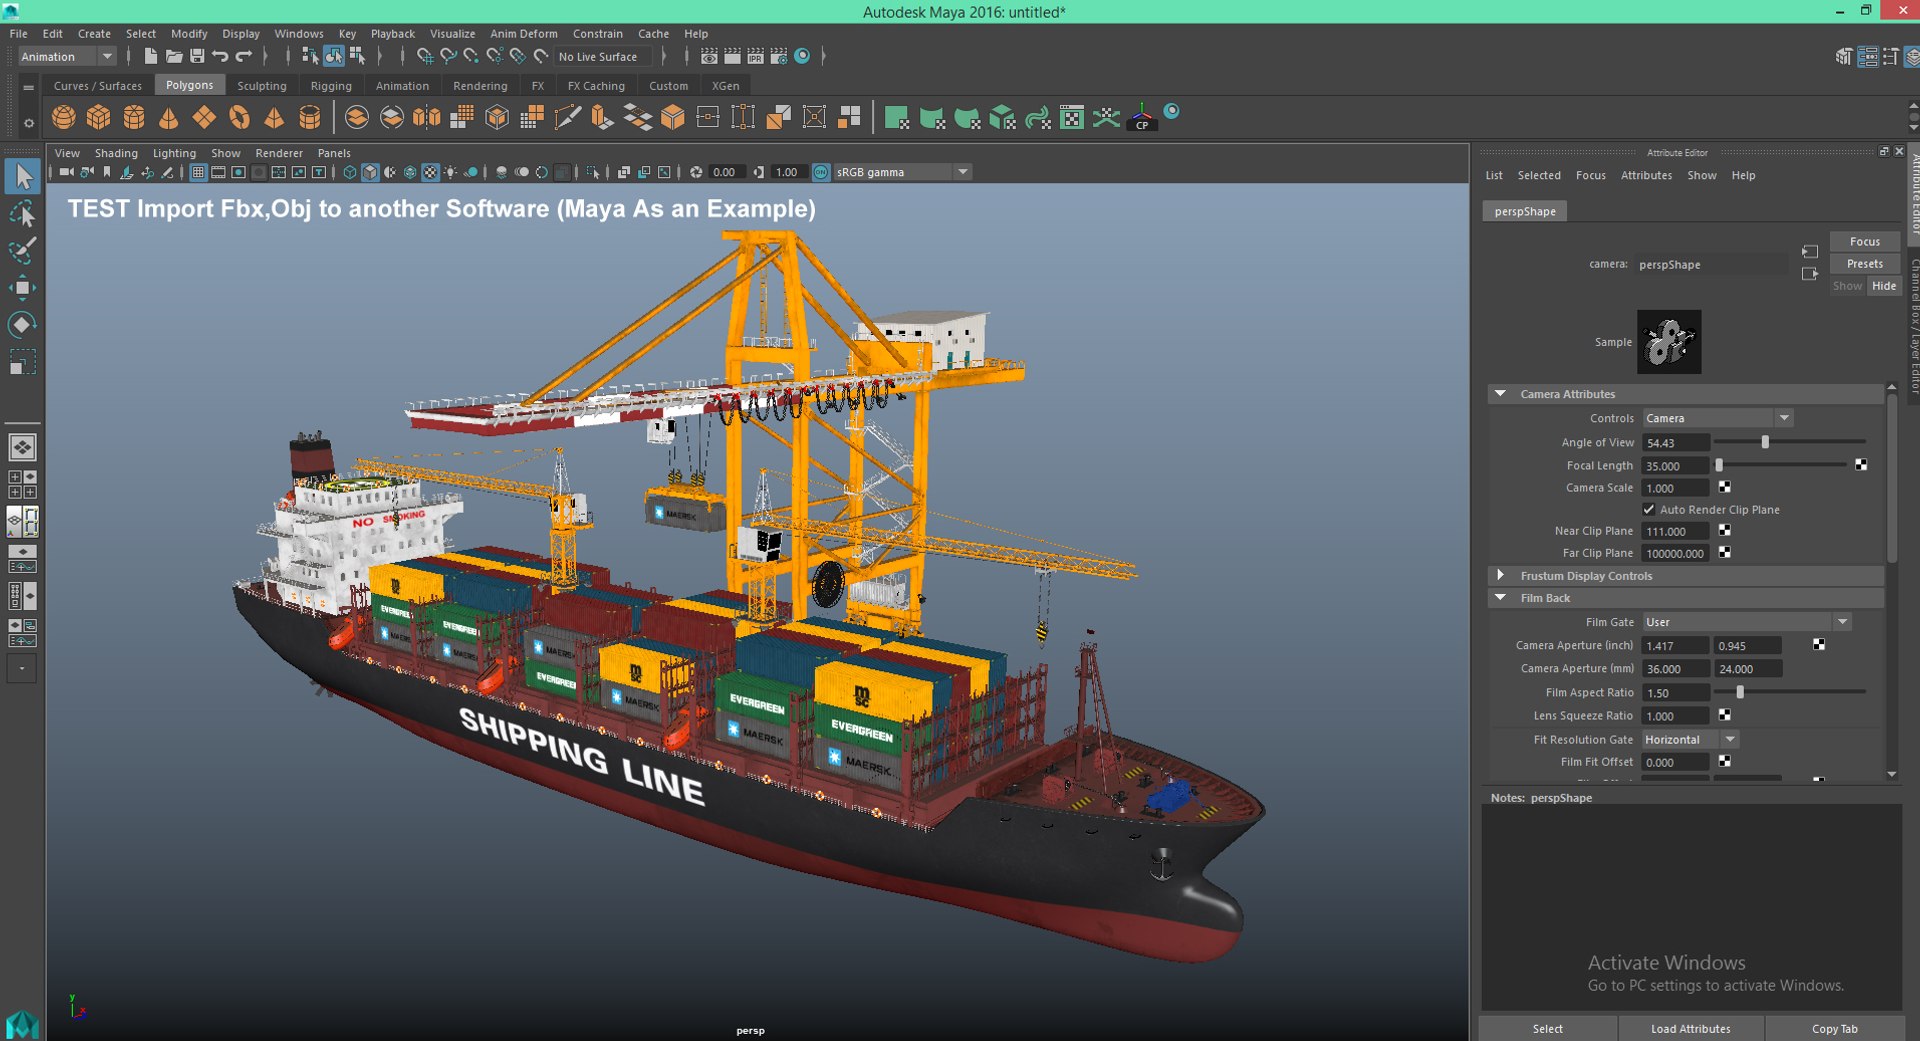Create a polygon cone from the shelf
Screen dimensions: 1920x1041
pos(169,118)
